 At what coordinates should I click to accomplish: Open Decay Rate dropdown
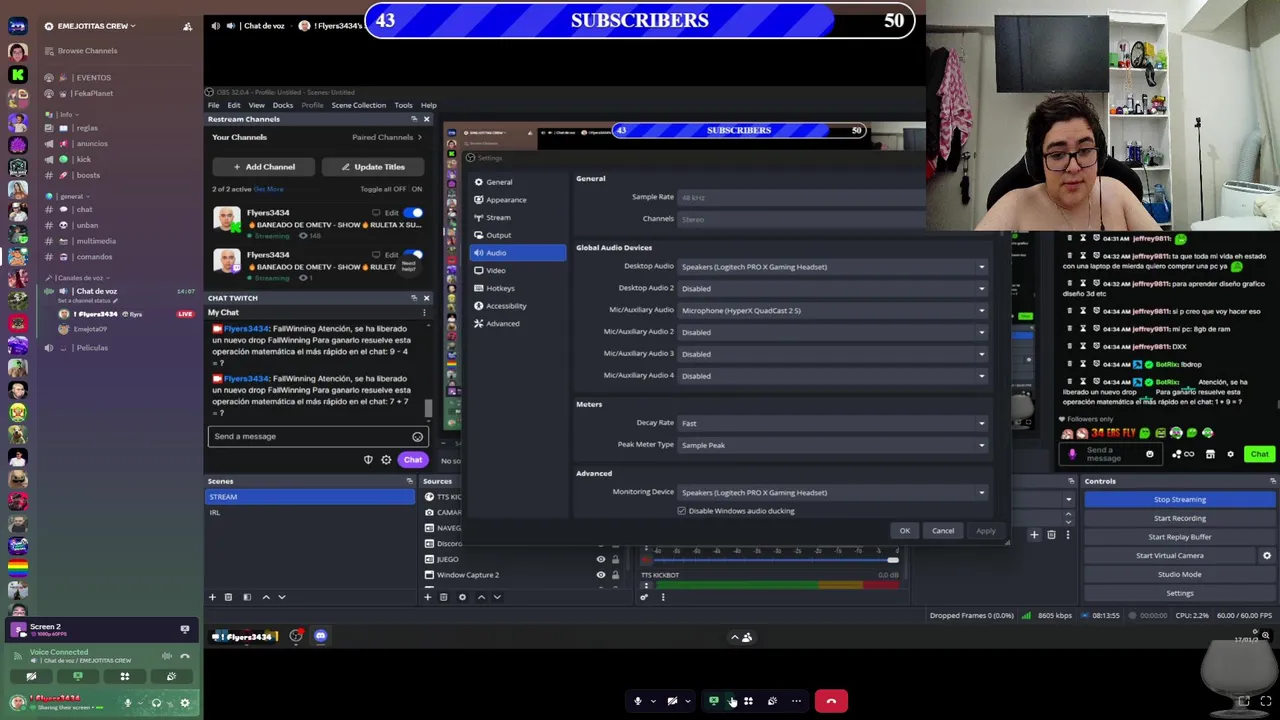point(833,423)
